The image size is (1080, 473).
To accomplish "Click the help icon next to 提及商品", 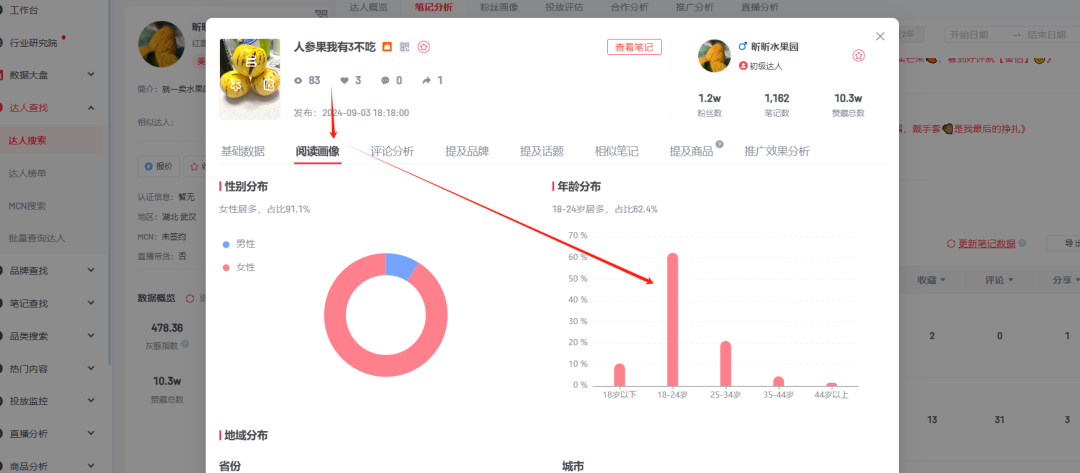I will pyautogui.click(x=719, y=145).
